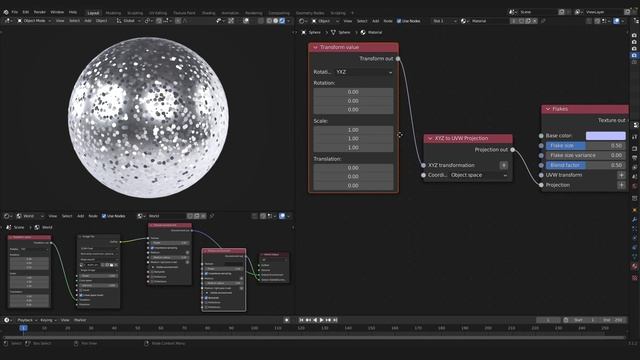The image size is (640, 360).
Task: Add a new workspace with the plus tab
Action: pos(352,13)
